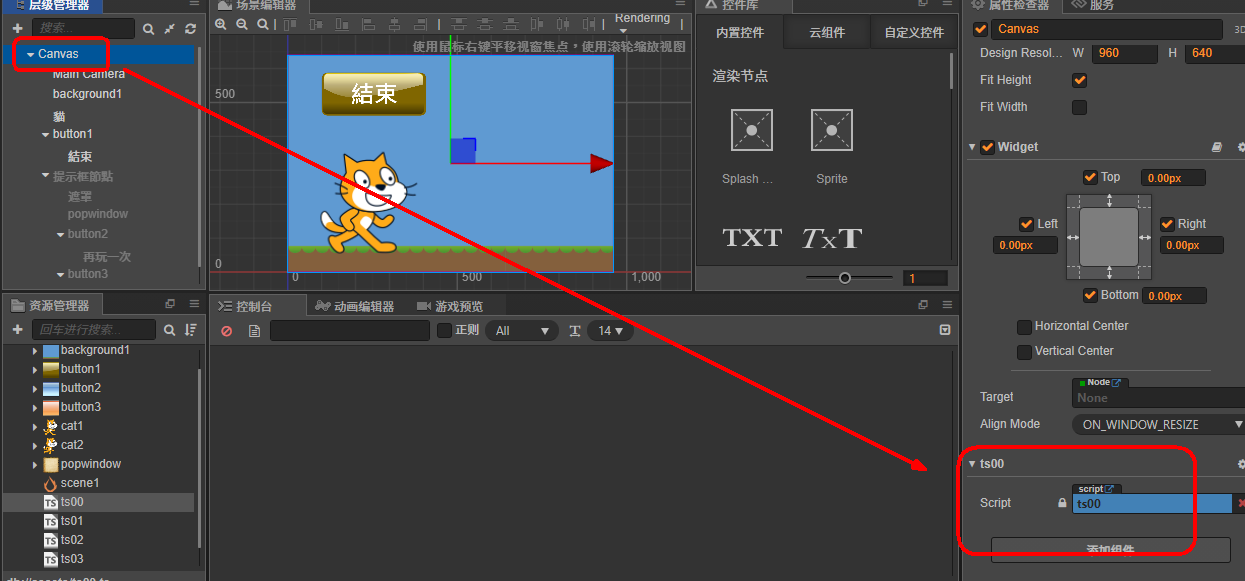
Task: Switch to the 自定义控件 tab
Action: (914, 32)
